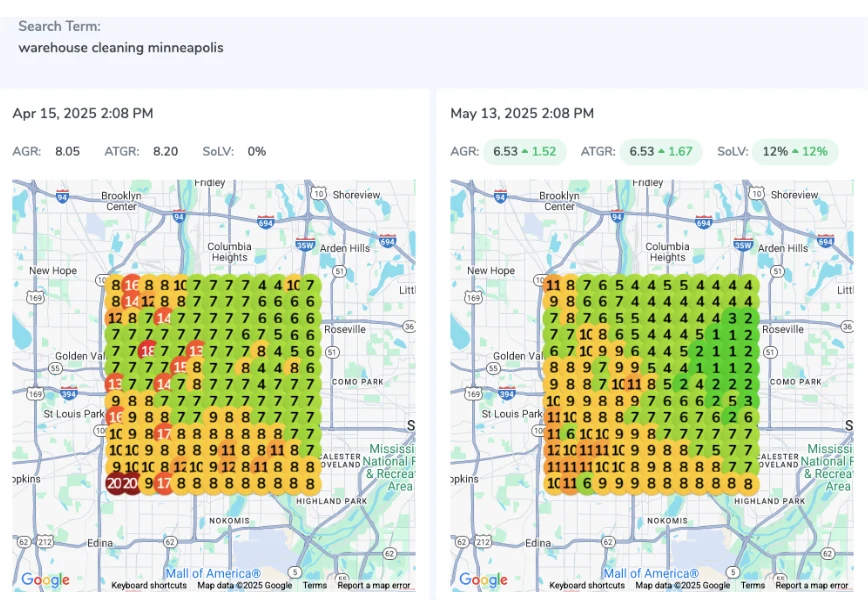Report a map error on the April 15 map
The width and height of the screenshot is (868, 607).
tap(374, 586)
